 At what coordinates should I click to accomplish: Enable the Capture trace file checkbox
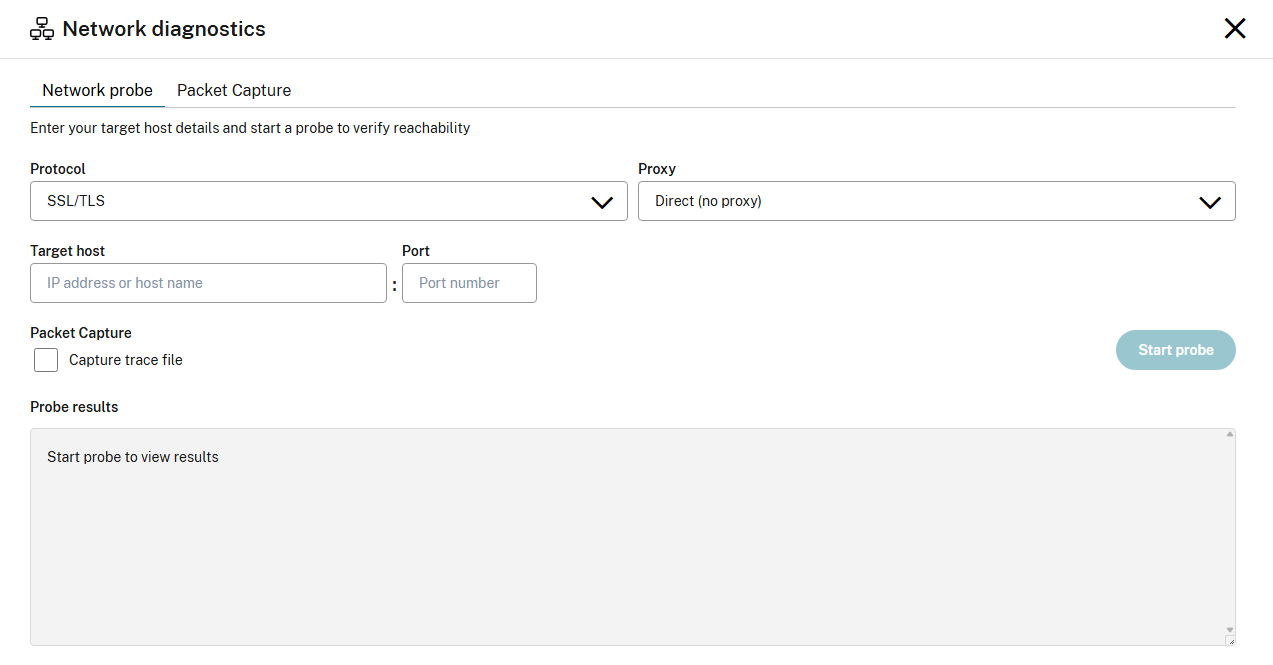click(x=46, y=360)
